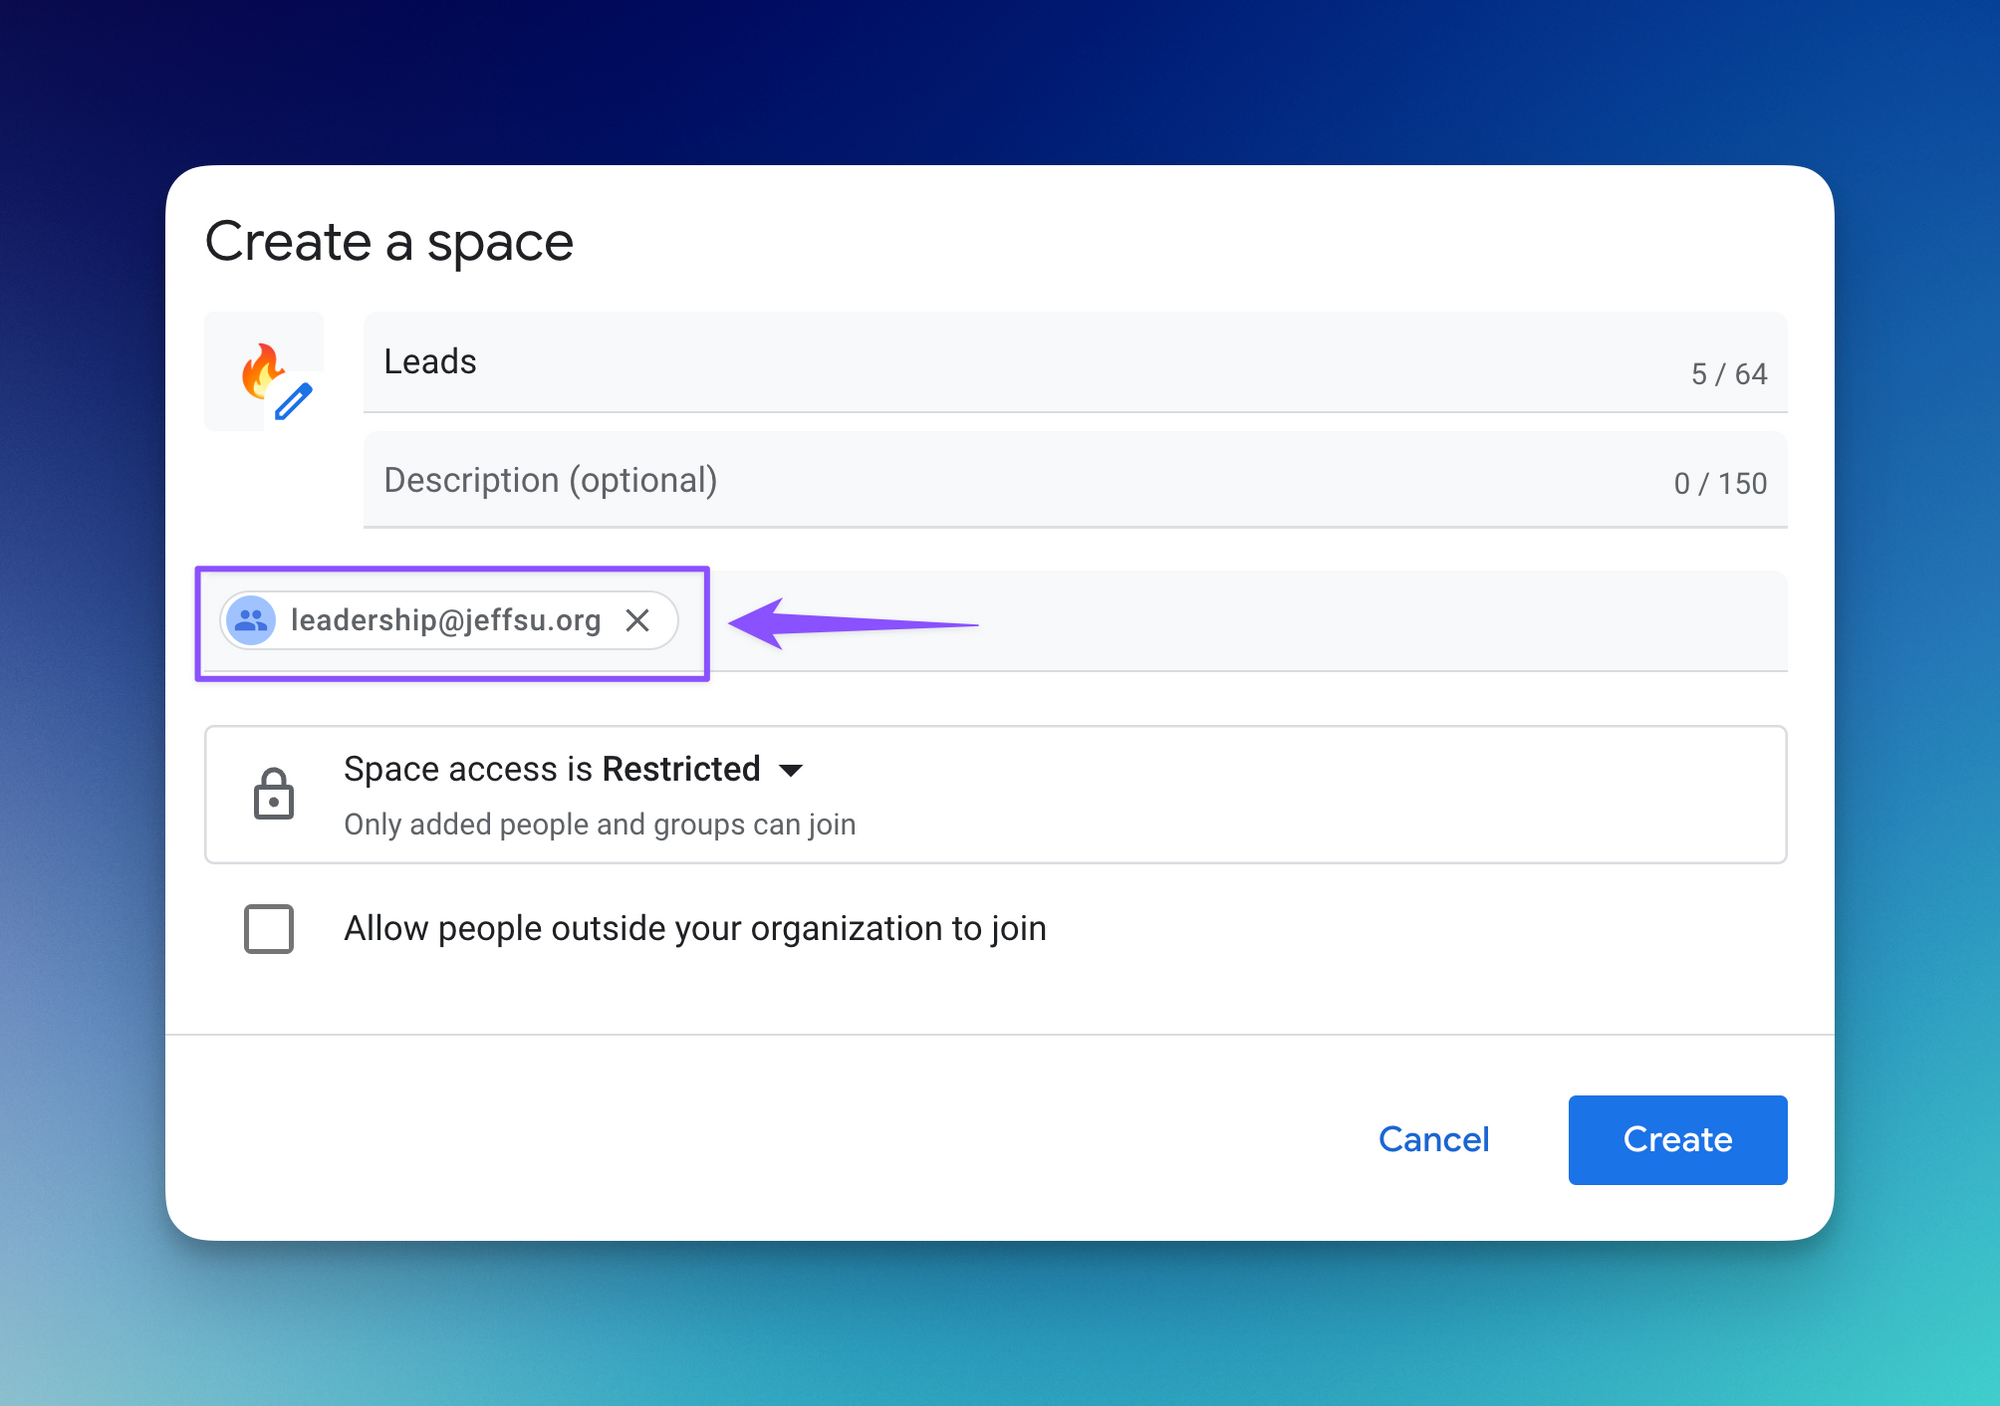Remove the leadership@jeffsu.org chip with X
Viewport: 2000px width, 1406px height.
[x=638, y=621]
